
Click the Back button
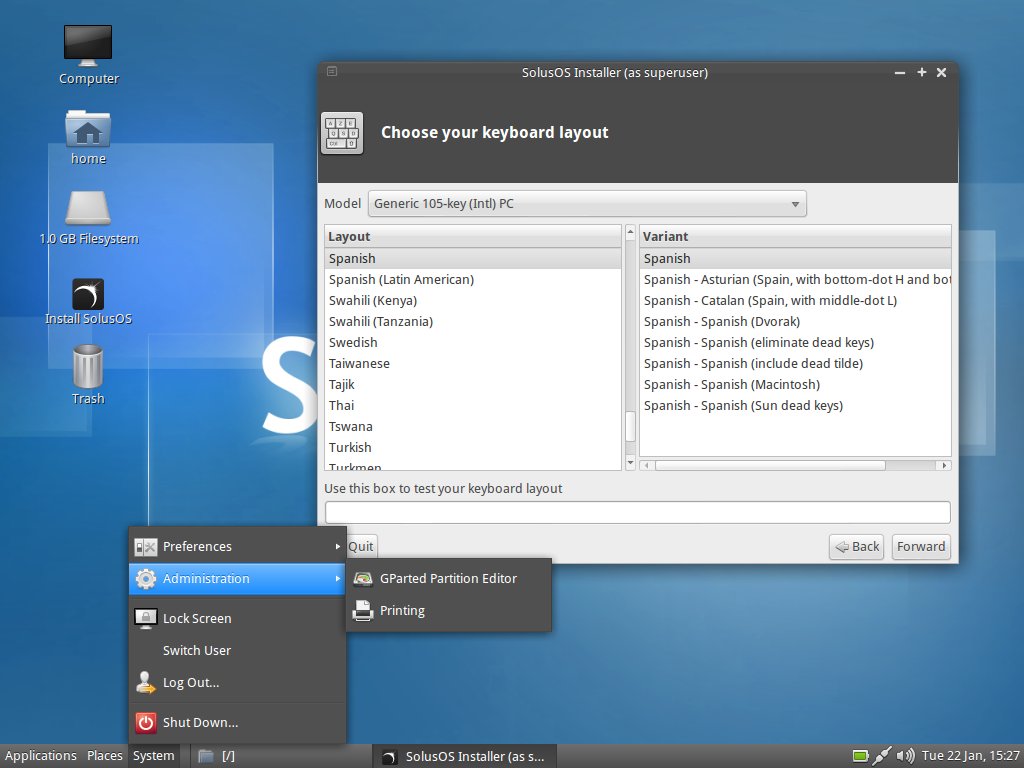(x=857, y=547)
